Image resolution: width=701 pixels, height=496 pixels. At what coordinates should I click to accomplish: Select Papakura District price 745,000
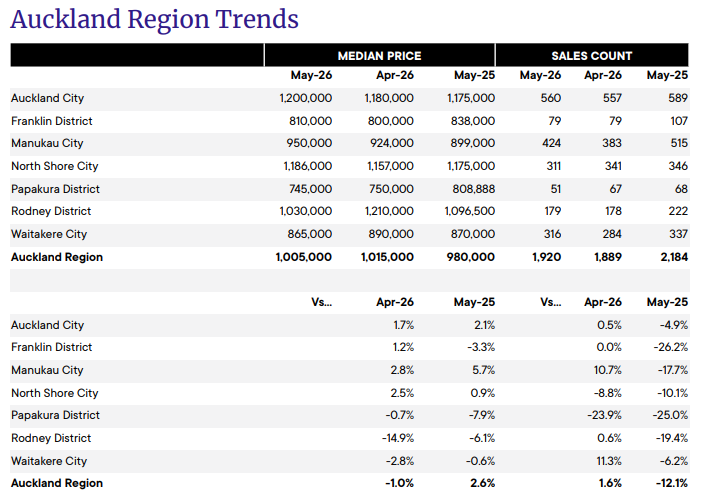pos(310,189)
